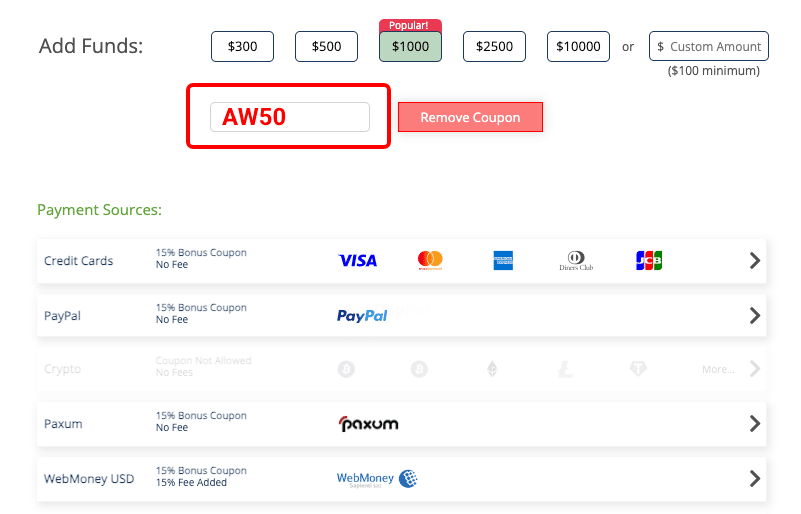Click the Diners Club logo
The height and width of the screenshot is (514, 801).
(576, 261)
